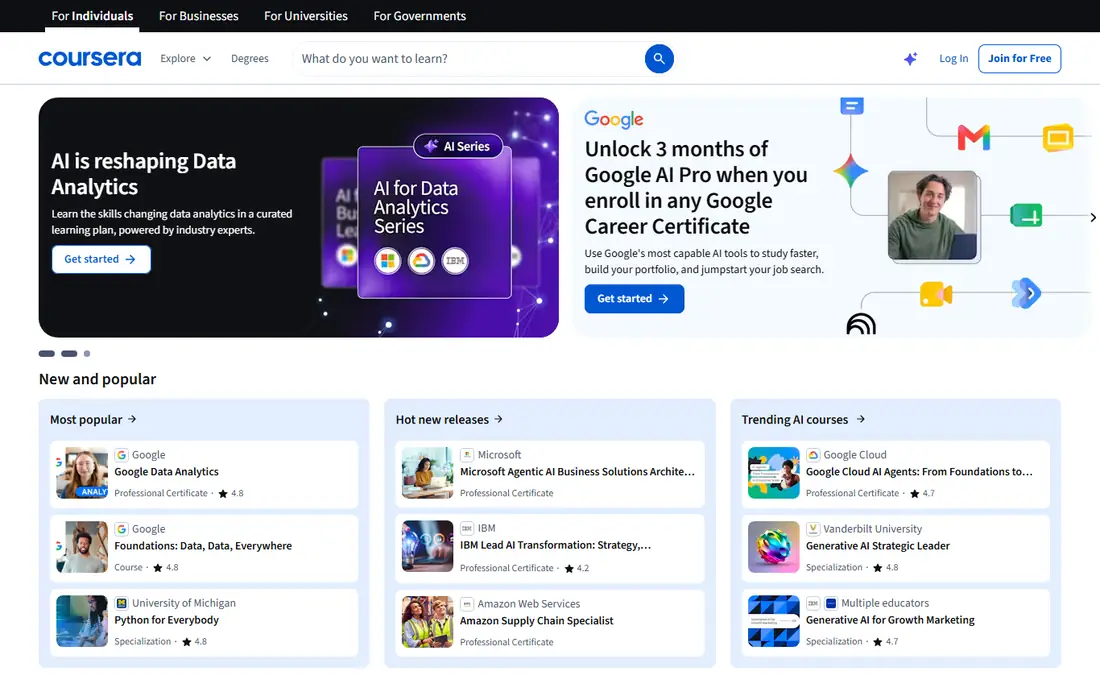Switch to For Individuals tab
This screenshot has height=688, width=1100.
92,16
